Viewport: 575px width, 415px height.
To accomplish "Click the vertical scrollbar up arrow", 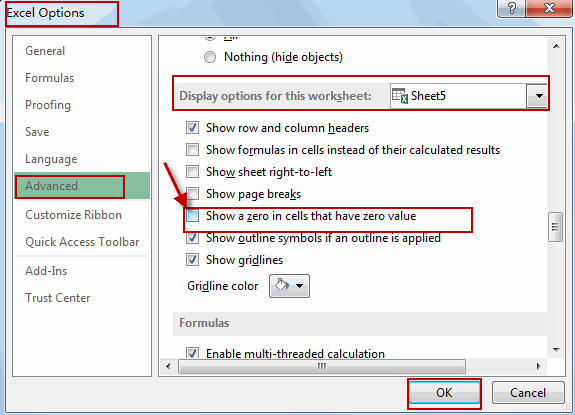I will (x=556, y=46).
